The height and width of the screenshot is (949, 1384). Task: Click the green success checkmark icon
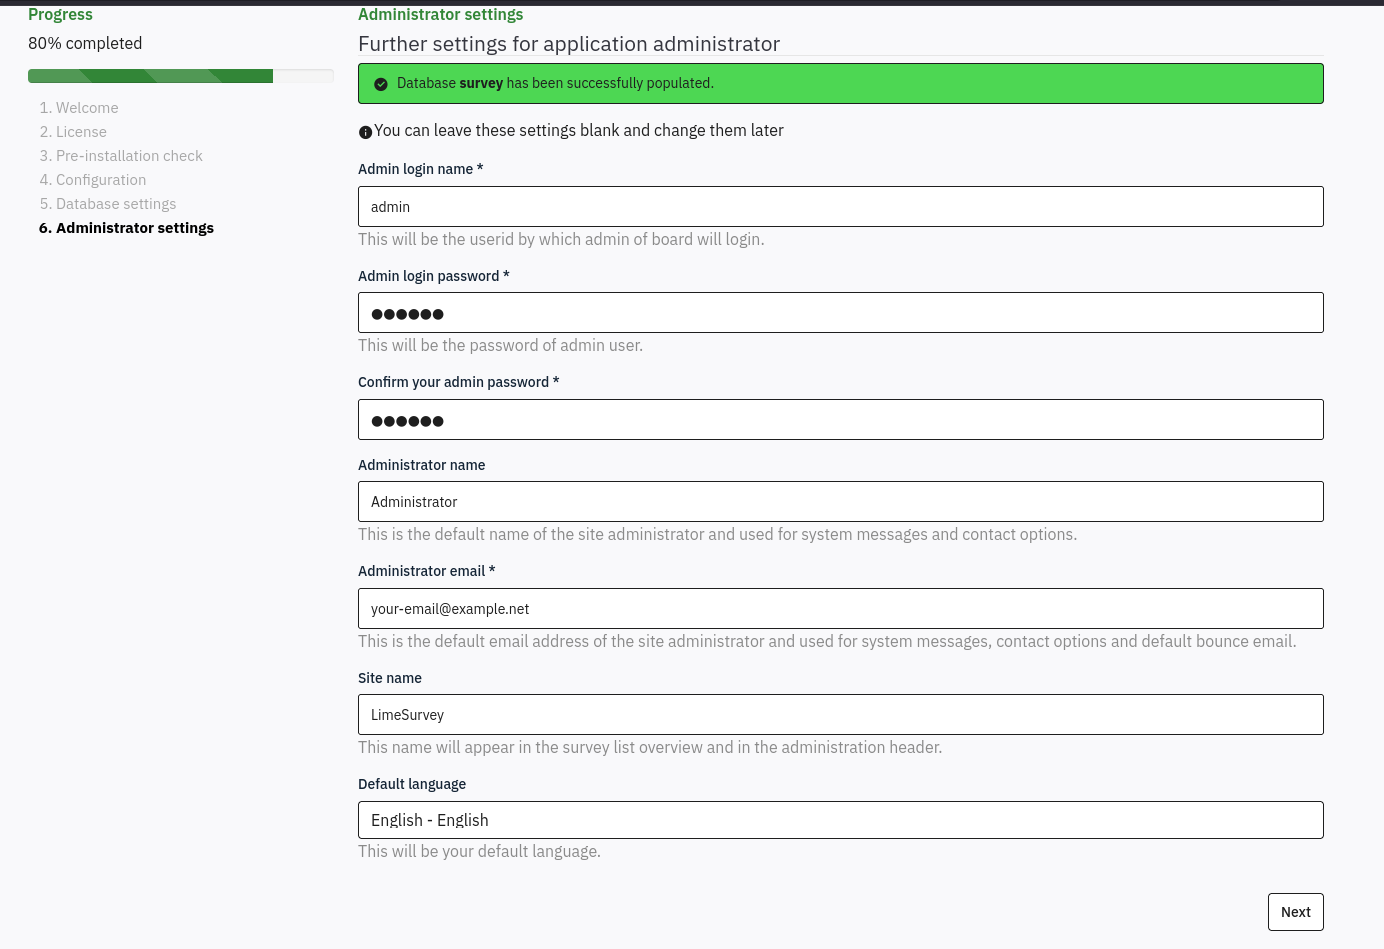click(x=381, y=84)
